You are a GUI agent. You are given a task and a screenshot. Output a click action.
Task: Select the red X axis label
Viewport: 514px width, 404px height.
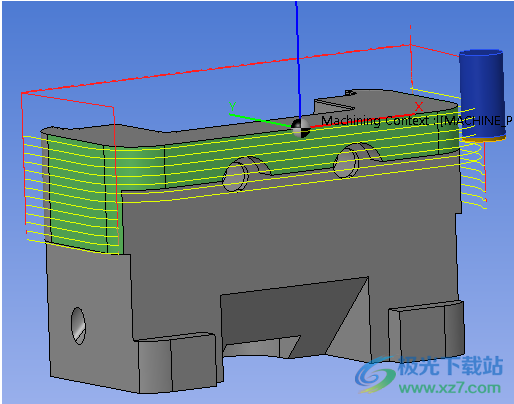419,107
